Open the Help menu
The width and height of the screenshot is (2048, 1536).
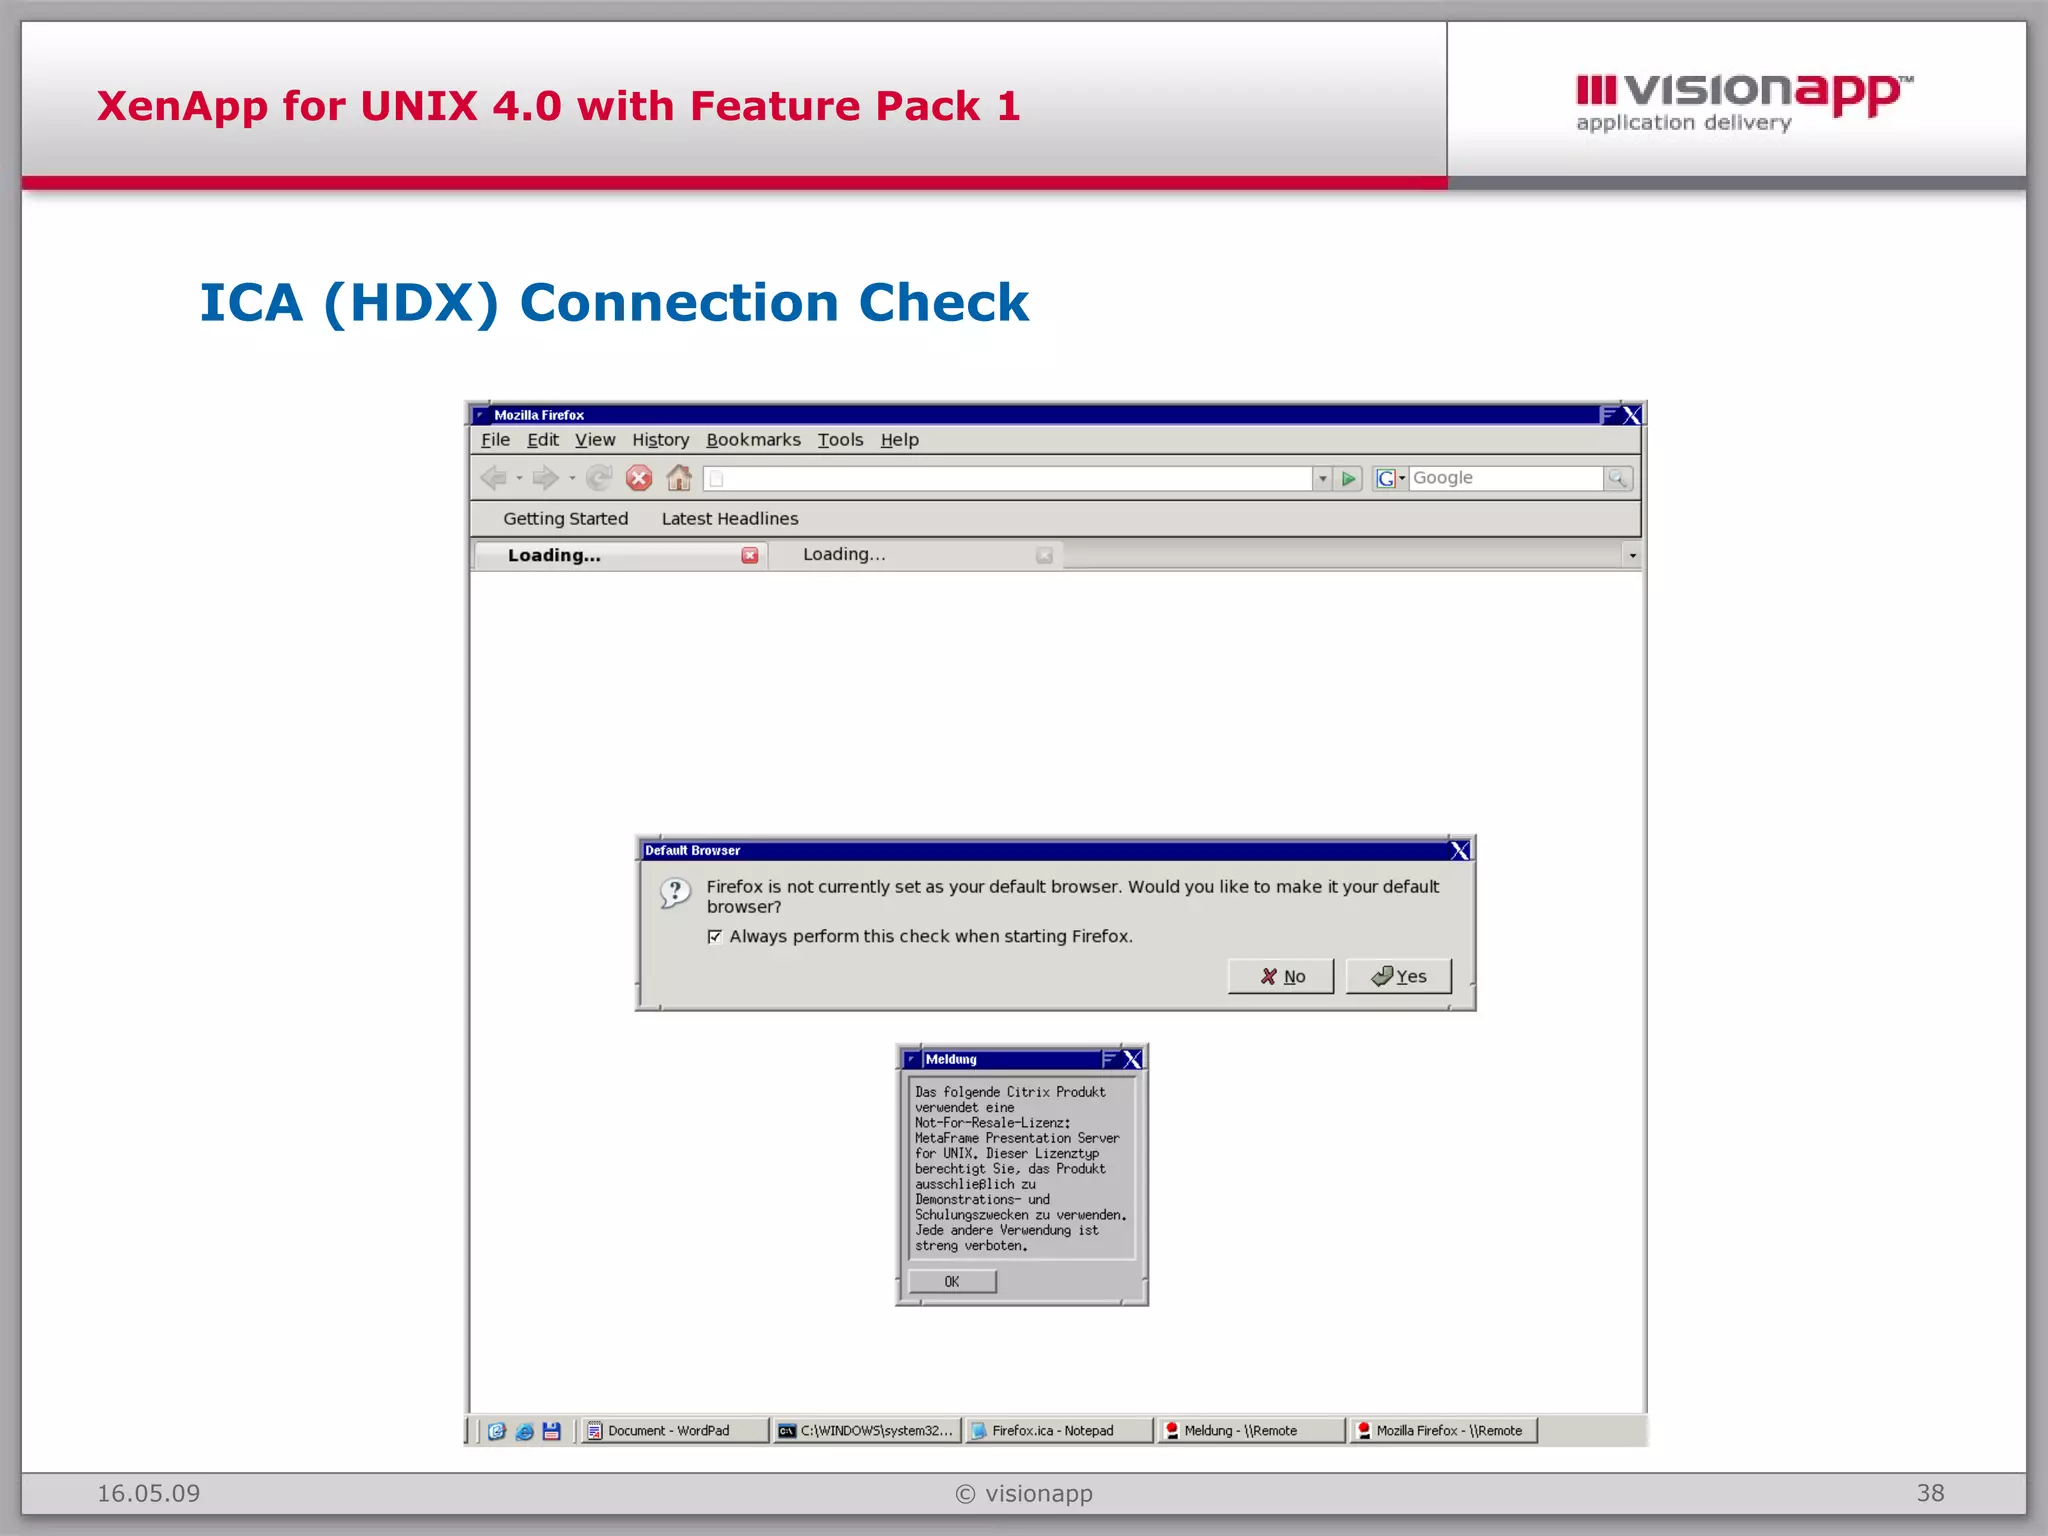899,440
